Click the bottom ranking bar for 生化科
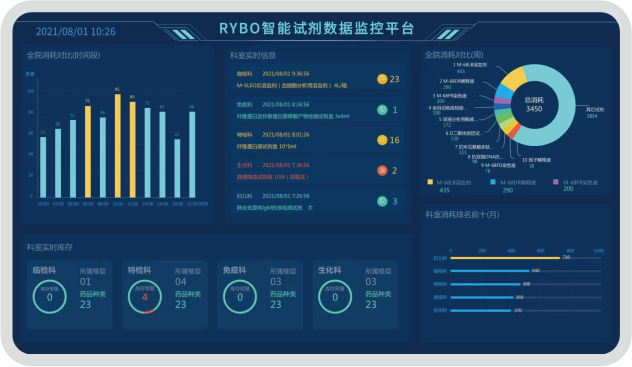 click(481, 310)
